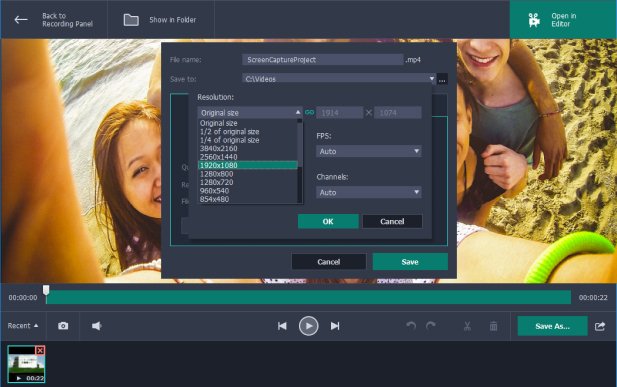The height and width of the screenshot is (387, 617).
Task: Skip to next frame
Action: [335, 326]
